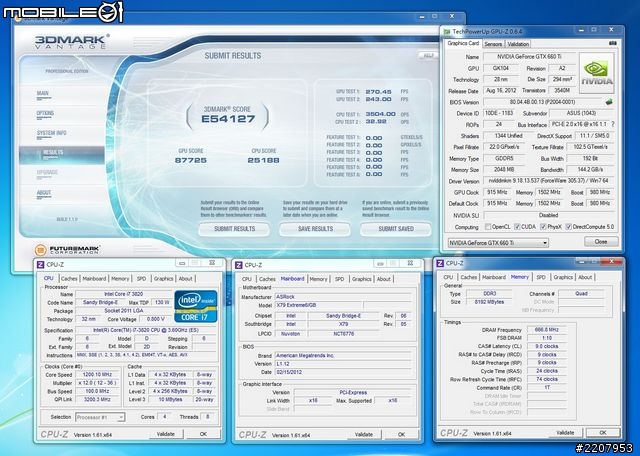Screen dimensions: 640x456
Task: Open the SPD tab in the CPU-Z CPU window
Action: click(x=141, y=278)
